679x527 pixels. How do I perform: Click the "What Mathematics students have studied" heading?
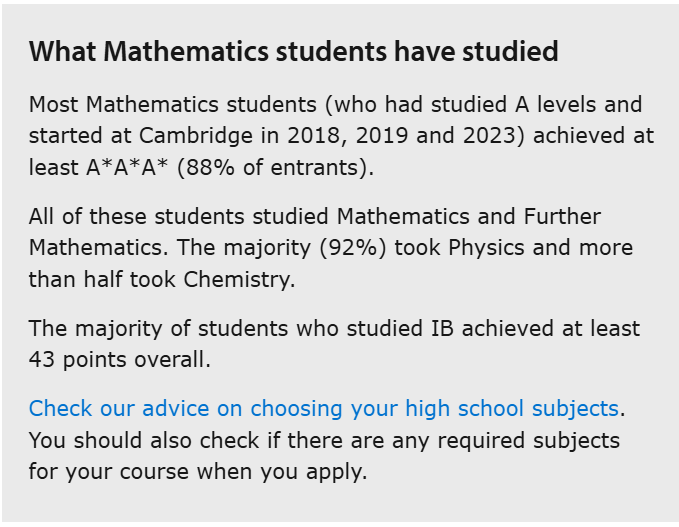[293, 52]
